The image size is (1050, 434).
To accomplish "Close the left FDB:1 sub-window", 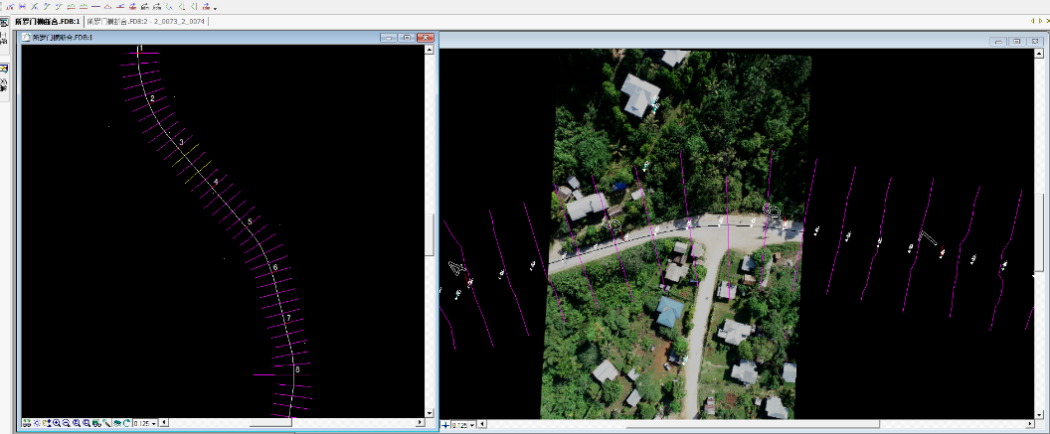I will (x=425, y=38).
